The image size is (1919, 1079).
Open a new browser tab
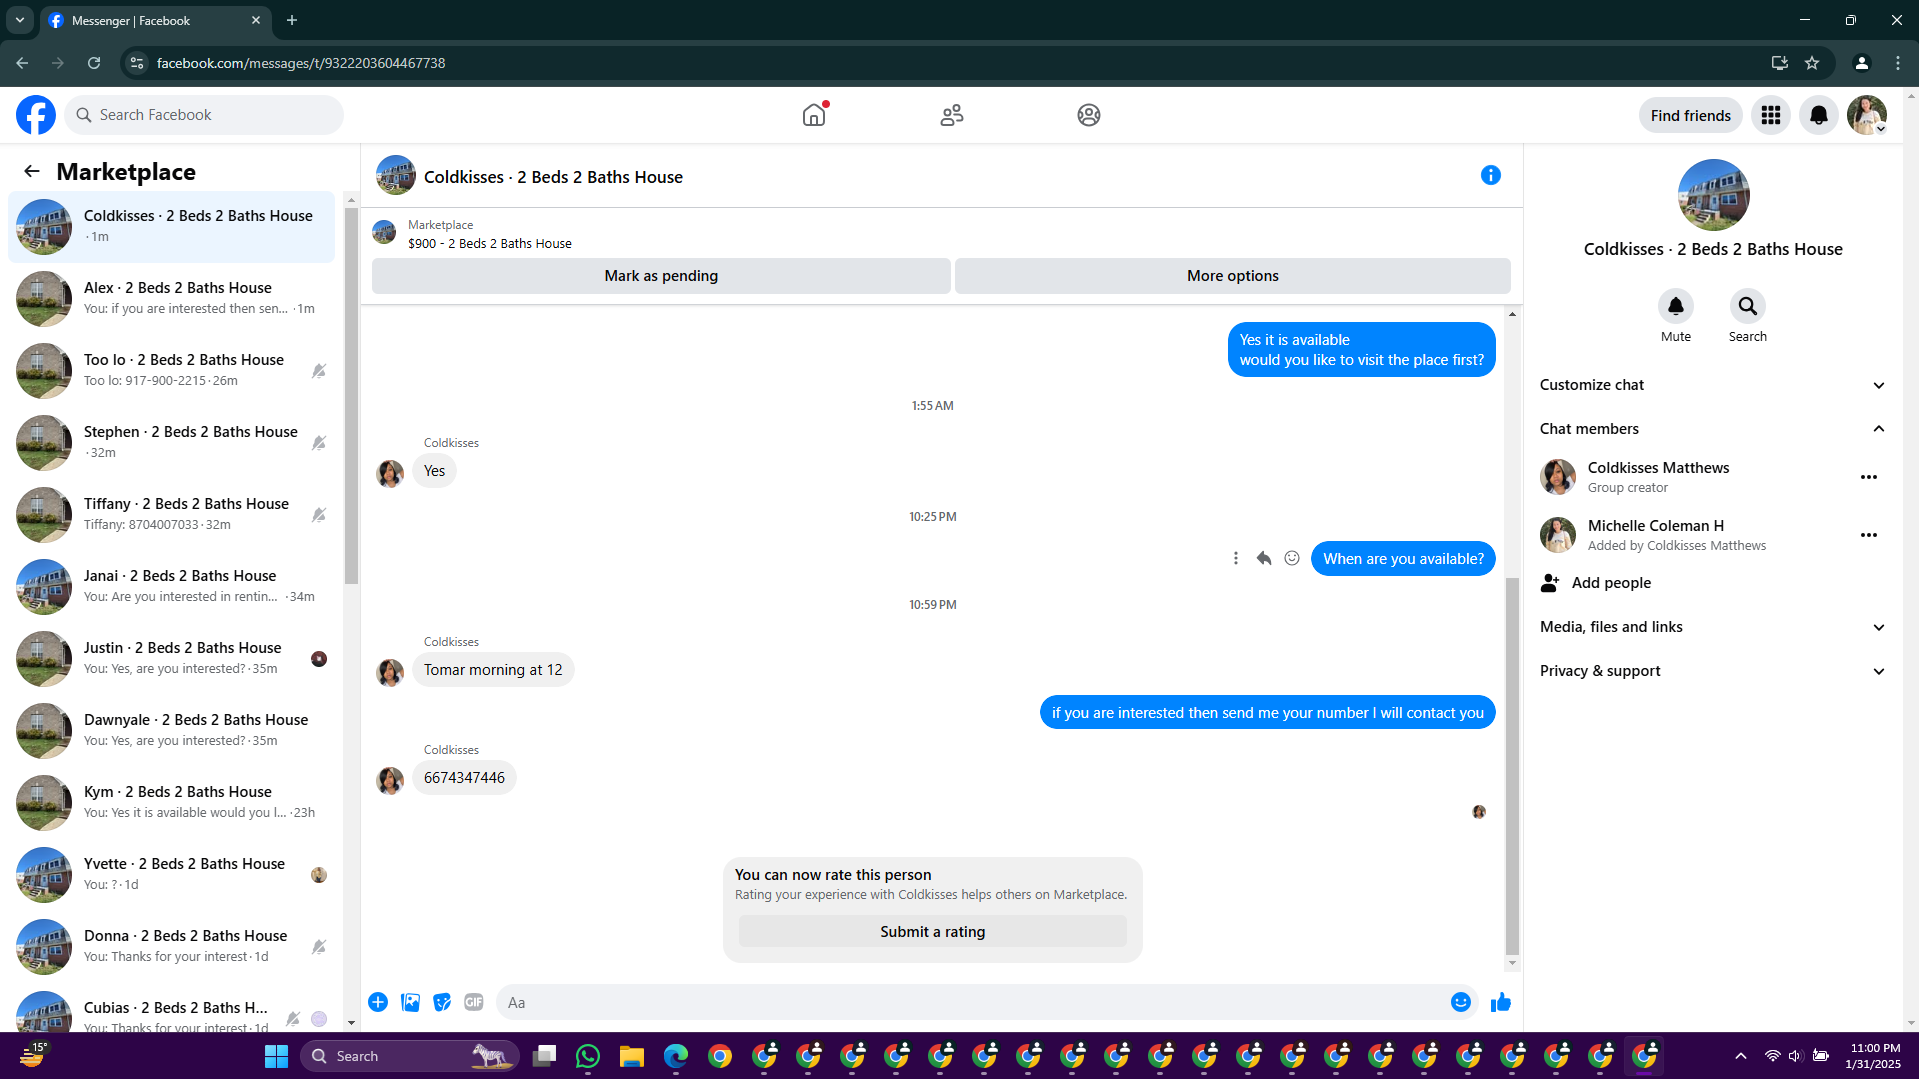(x=292, y=20)
